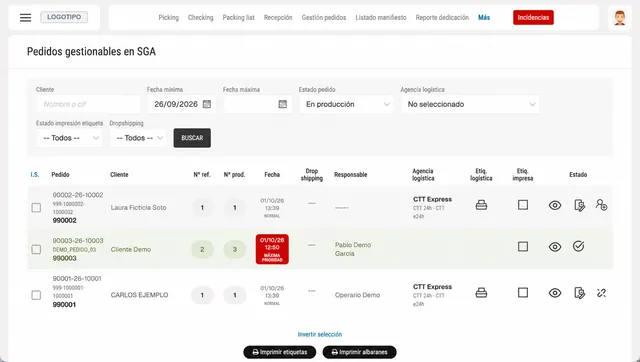
Task: Open Recepción section
Action: [x=278, y=18]
